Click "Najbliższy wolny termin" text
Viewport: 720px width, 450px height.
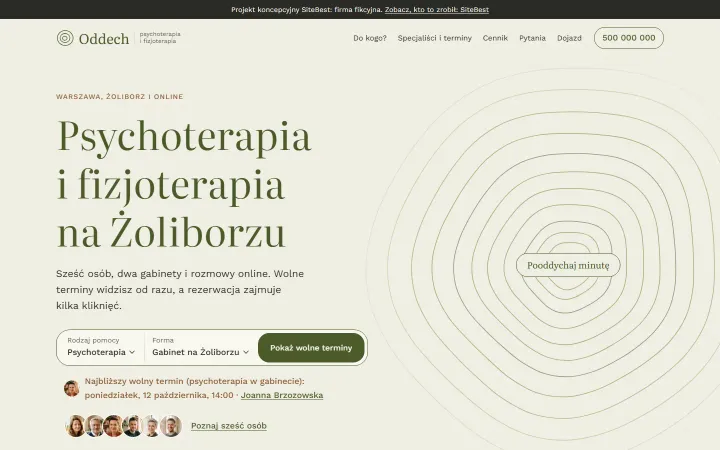pyautogui.click(x=194, y=381)
